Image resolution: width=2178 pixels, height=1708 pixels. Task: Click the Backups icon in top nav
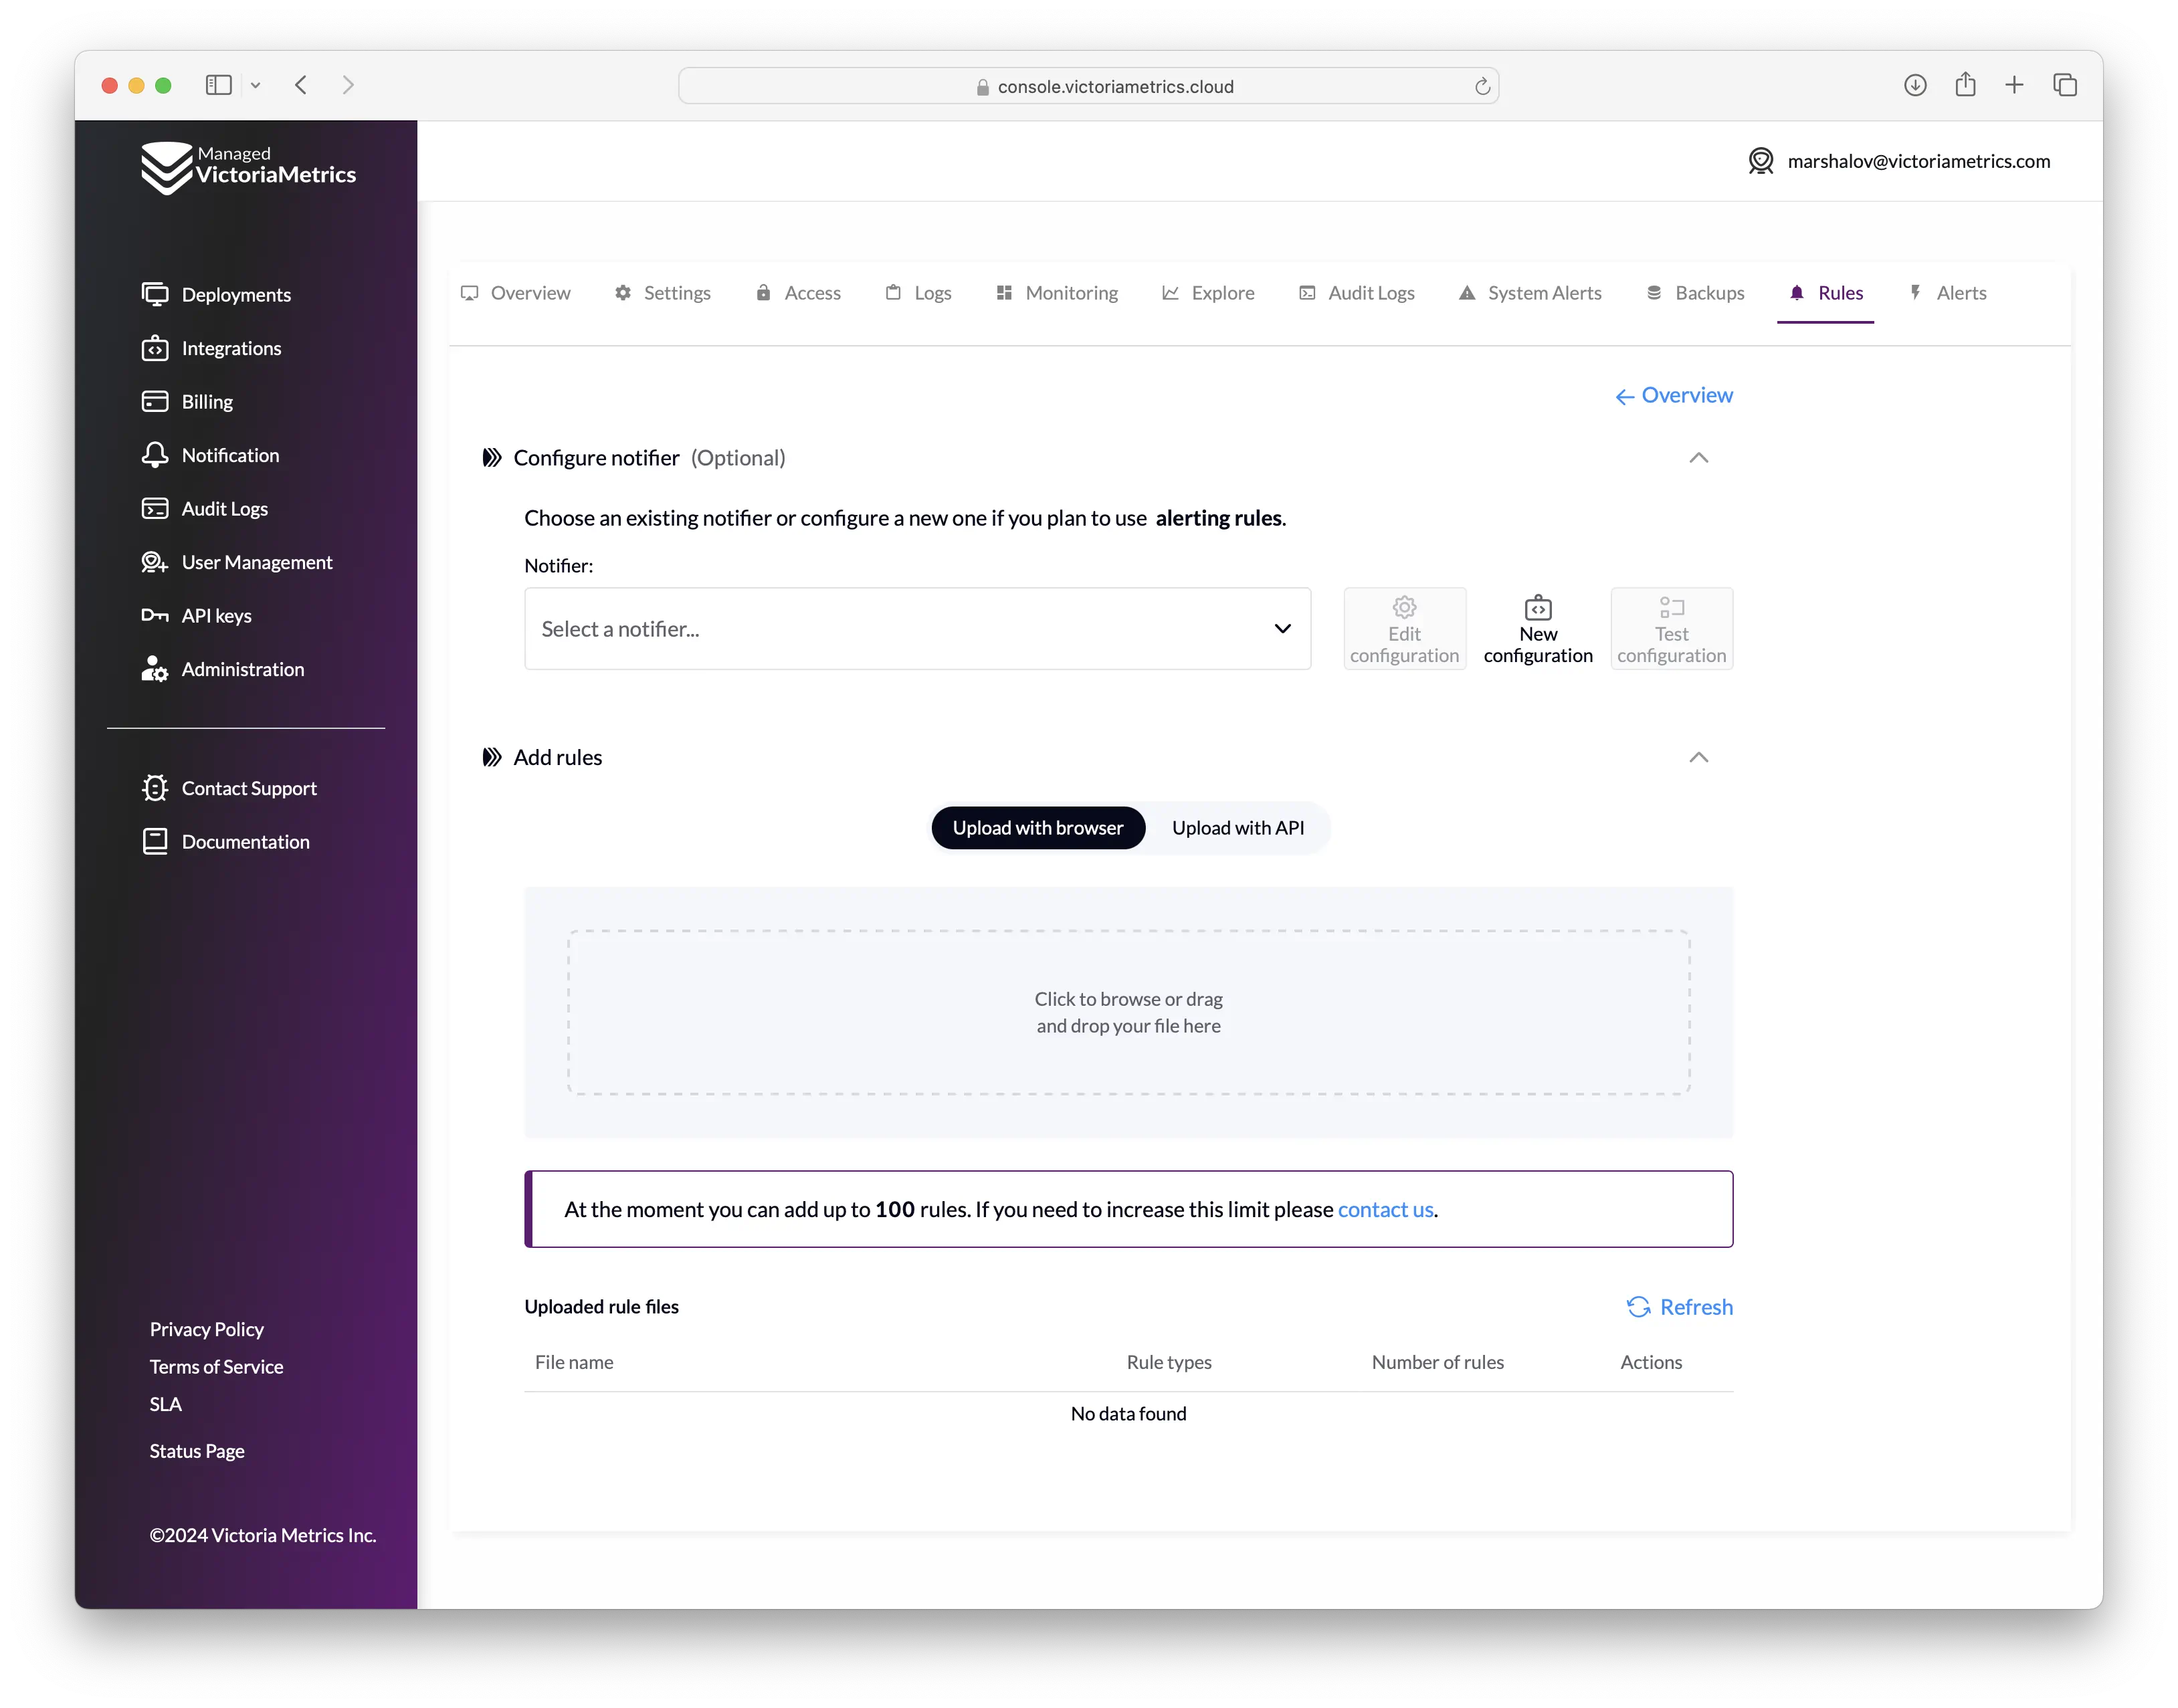1656,292
